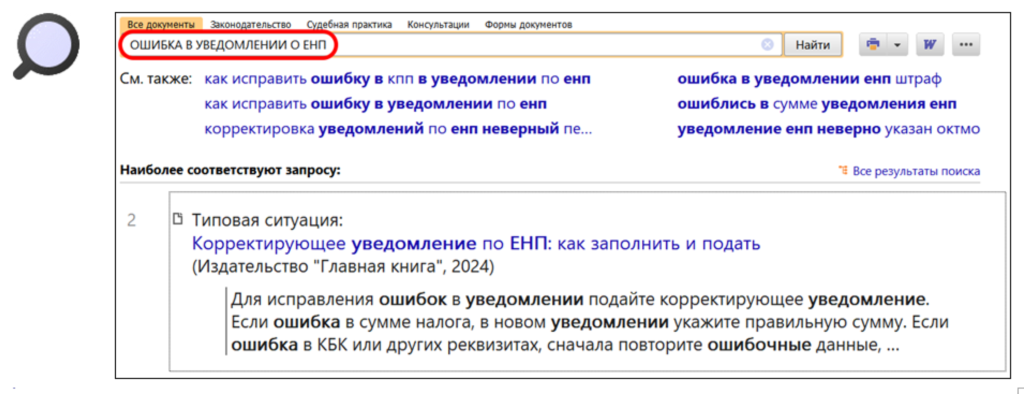Screen dimensions: 1024x394
Task: Click the tree icon next to Все результаты поиска
Action: tap(843, 171)
